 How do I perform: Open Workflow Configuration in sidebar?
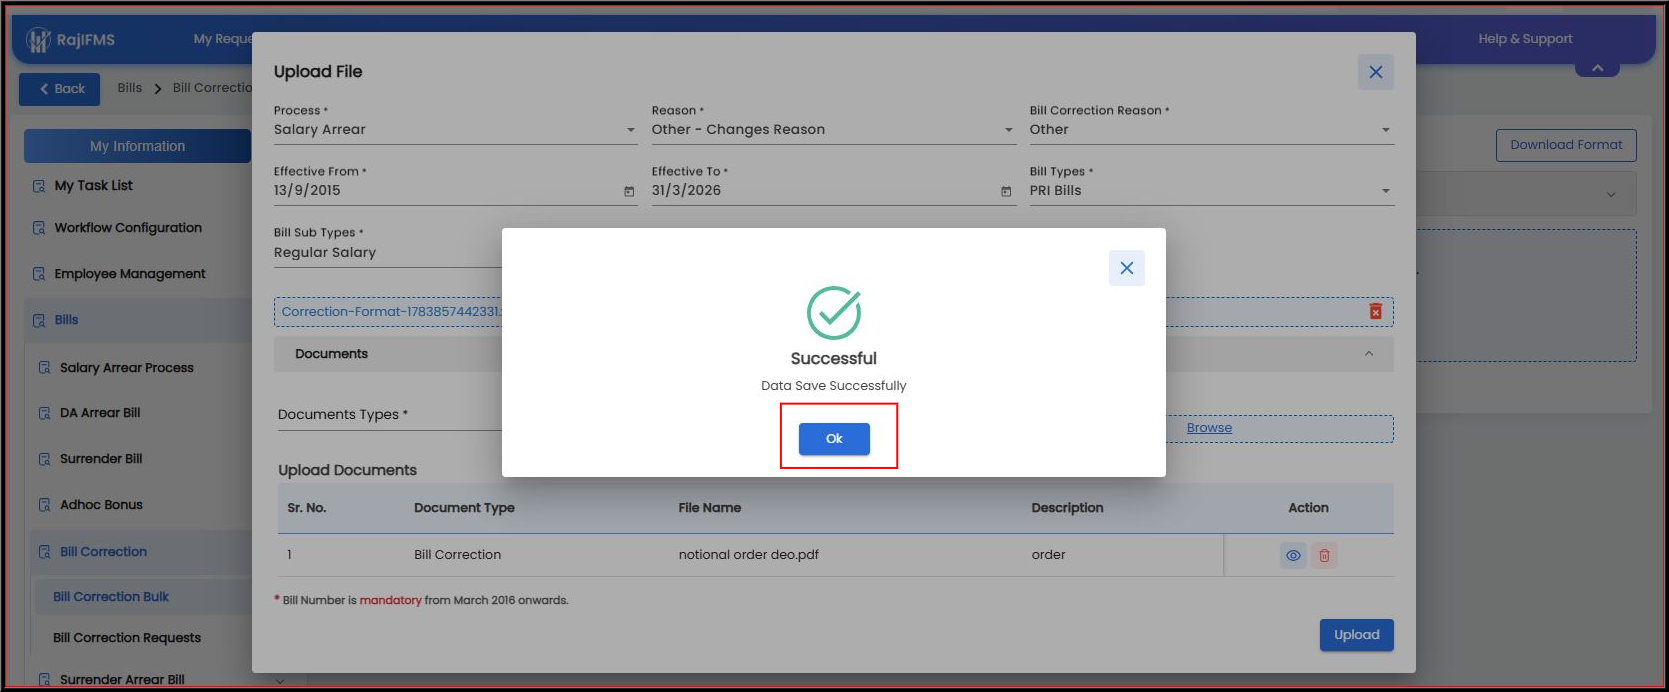128,228
